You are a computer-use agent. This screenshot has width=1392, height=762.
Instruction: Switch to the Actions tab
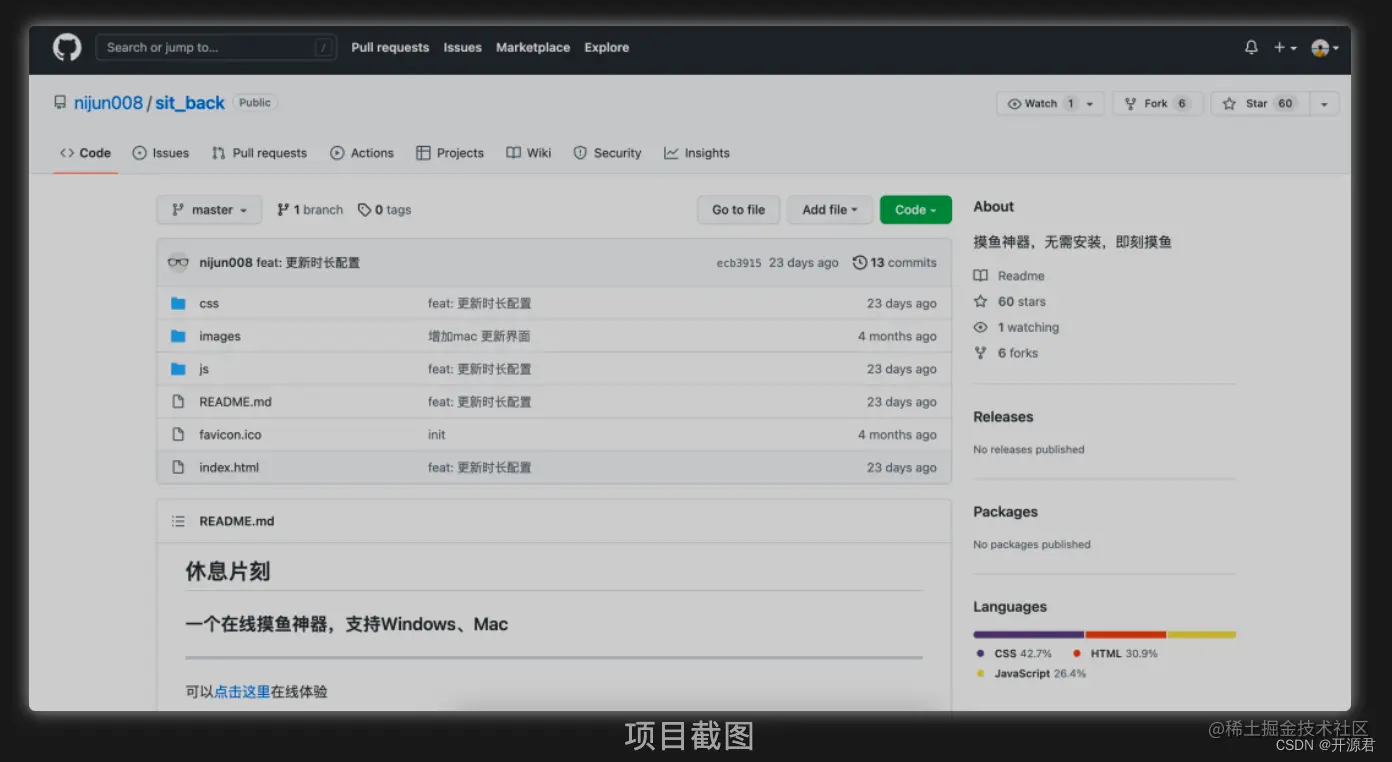[362, 153]
